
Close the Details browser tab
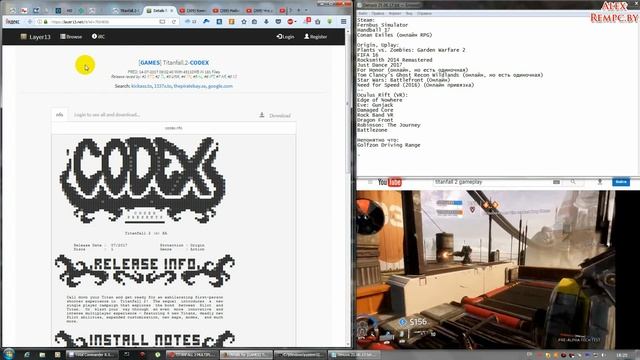172,10
